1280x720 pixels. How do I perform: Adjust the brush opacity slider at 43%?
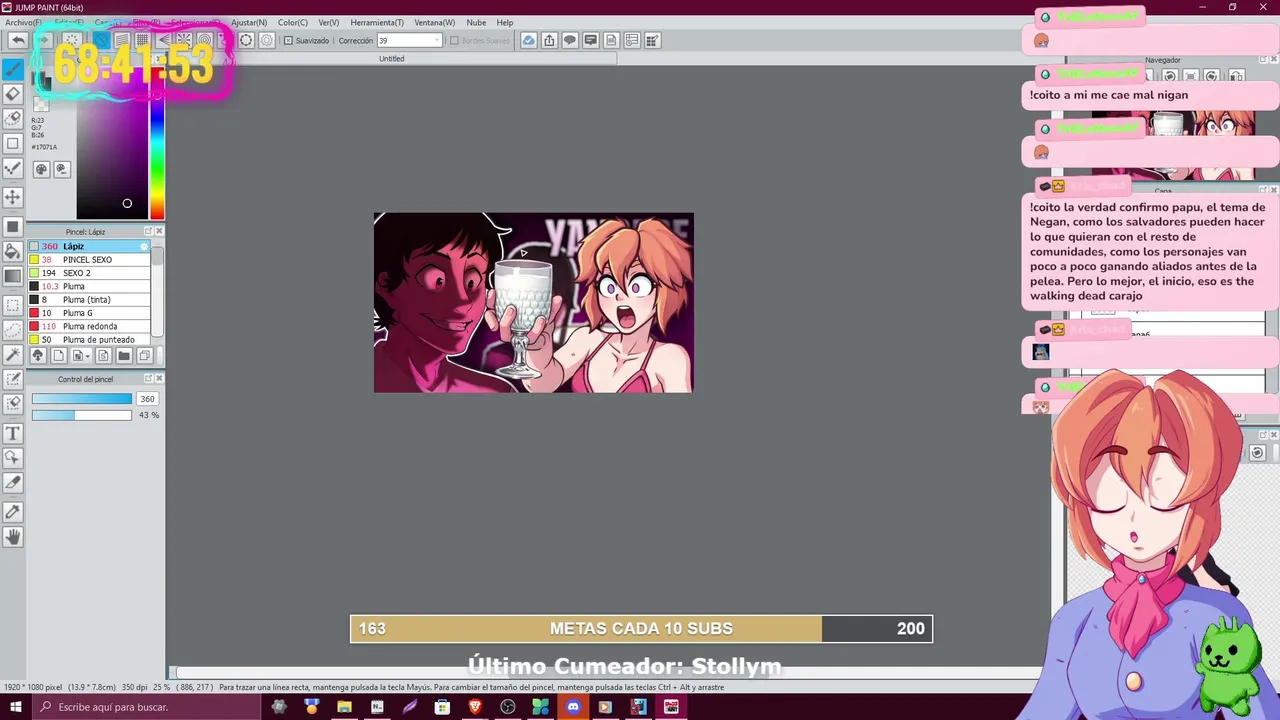[x=81, y=415]
